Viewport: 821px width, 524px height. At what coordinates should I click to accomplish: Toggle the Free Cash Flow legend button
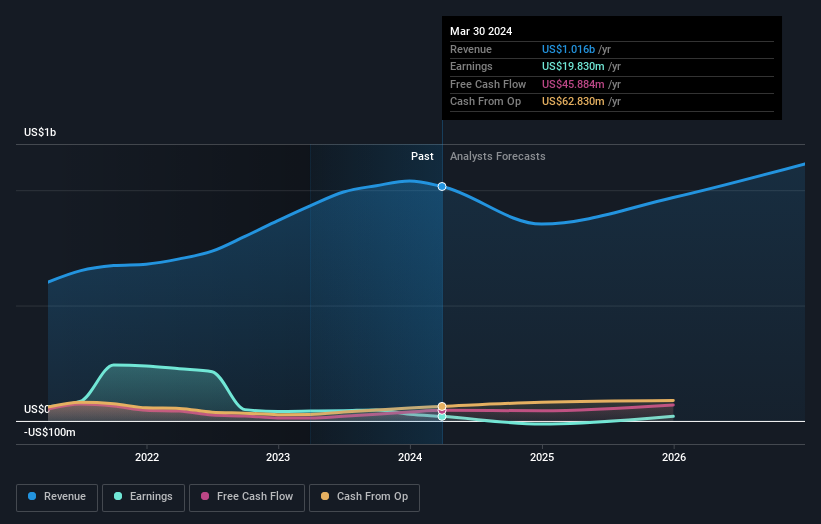[247, 497]
